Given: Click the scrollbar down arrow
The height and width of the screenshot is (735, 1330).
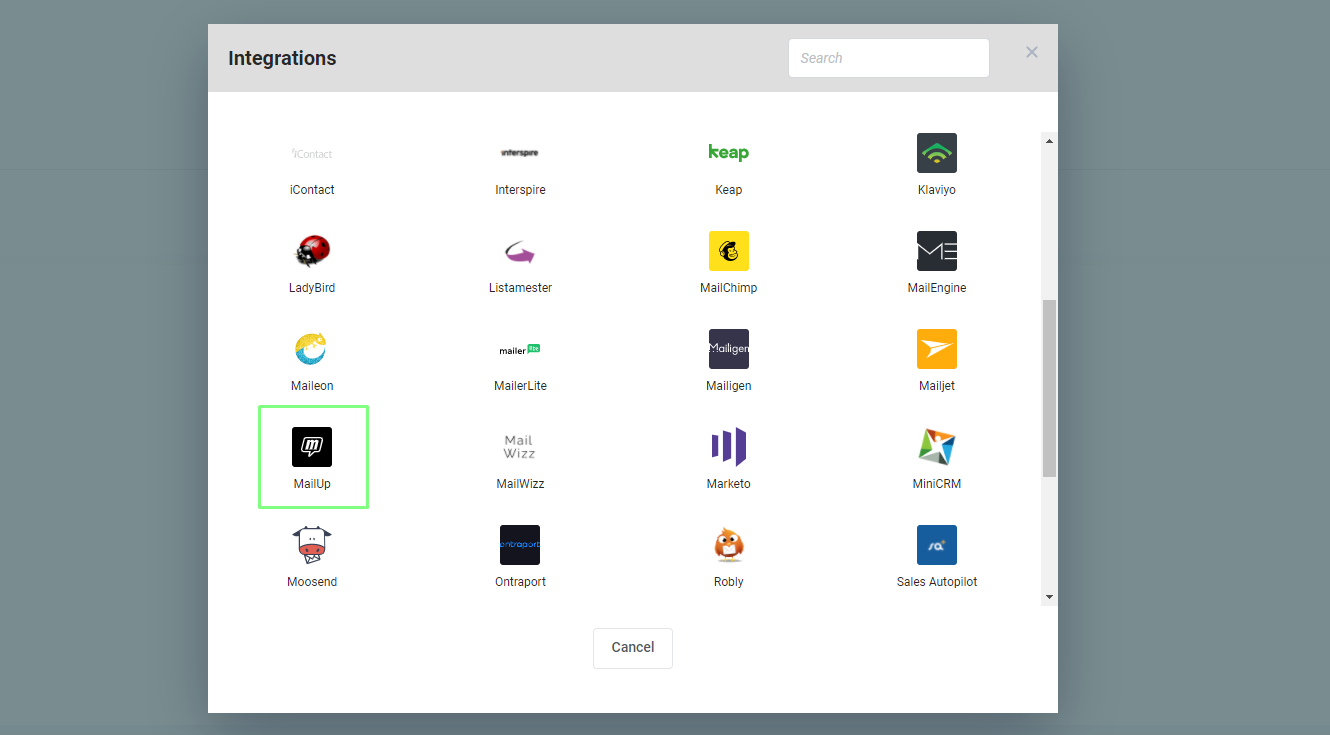Looking at the screenshot, I should 1049,597.
